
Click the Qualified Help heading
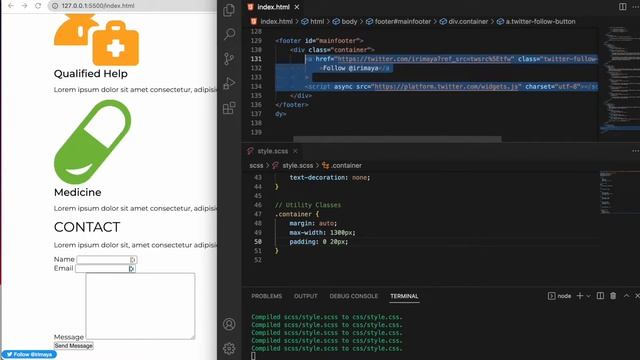pyautogui.click(x=91, y=74)
